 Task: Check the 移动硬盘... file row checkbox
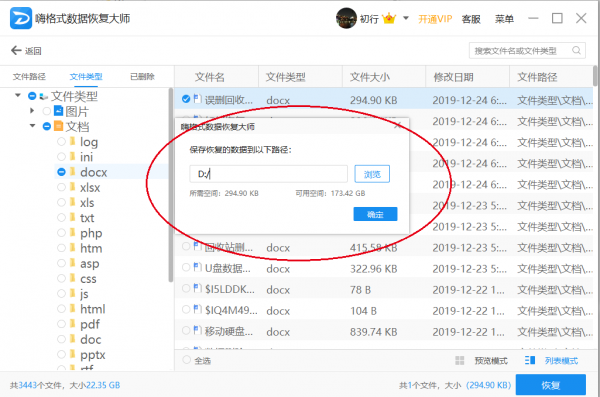click(186, 330)
